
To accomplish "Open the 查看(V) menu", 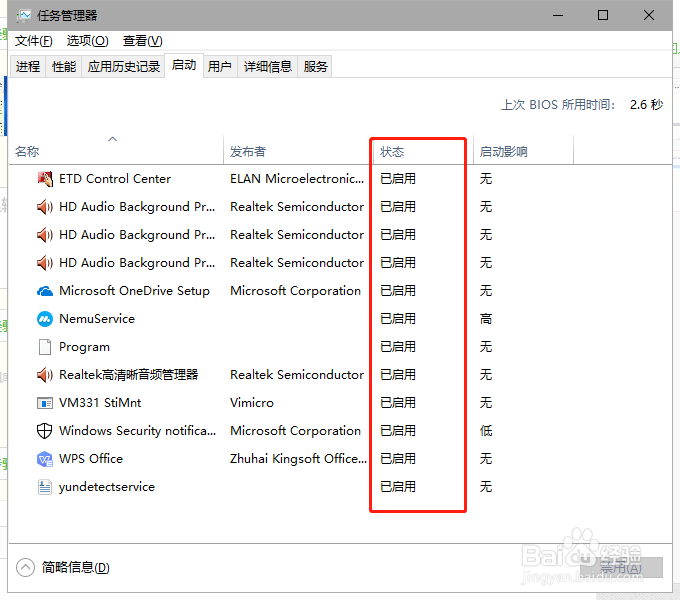I will (x=142, y=41).
